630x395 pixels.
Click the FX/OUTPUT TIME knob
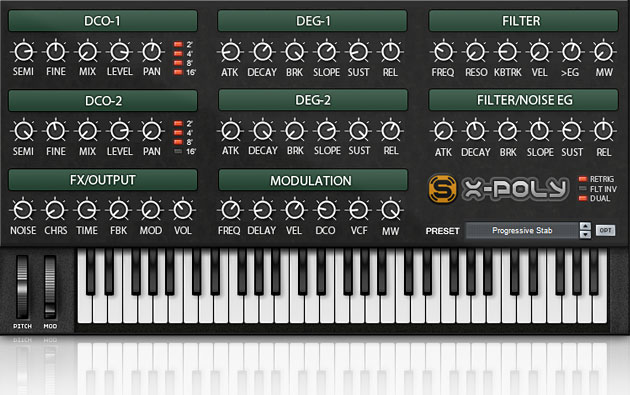pos(87,210)
